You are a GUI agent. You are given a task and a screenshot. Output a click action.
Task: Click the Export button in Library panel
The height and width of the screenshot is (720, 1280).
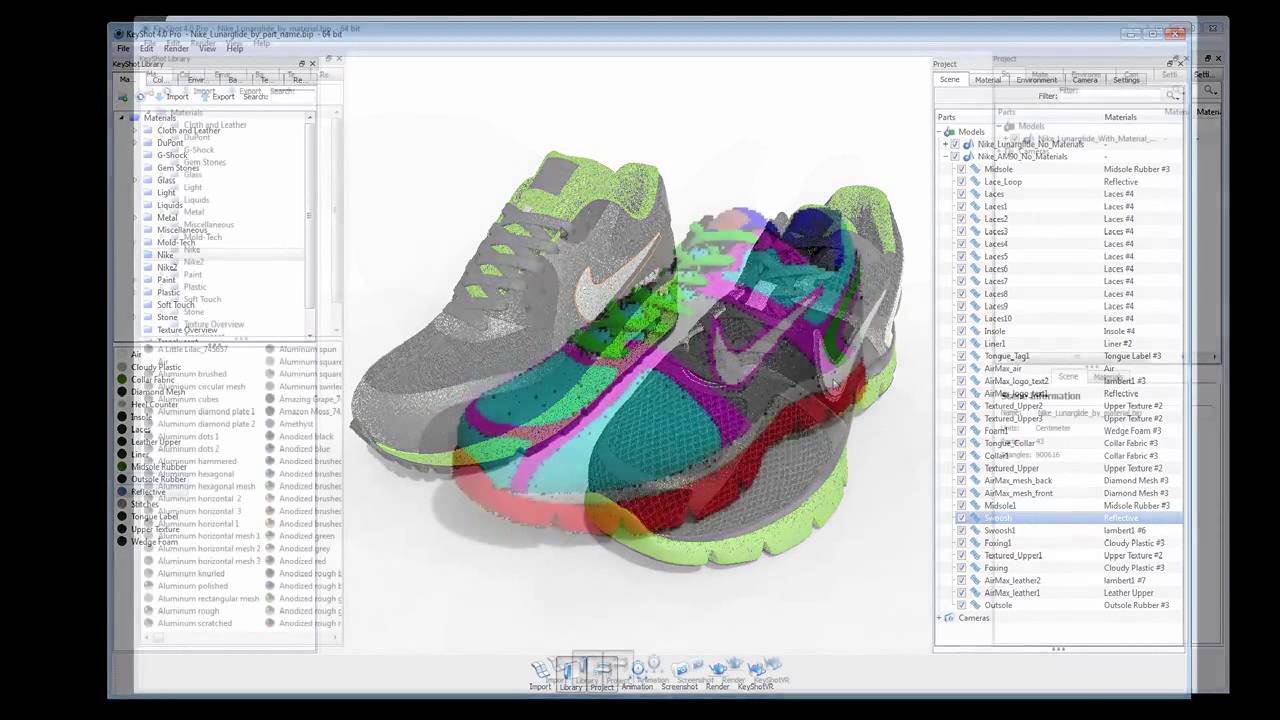point(217,97)
